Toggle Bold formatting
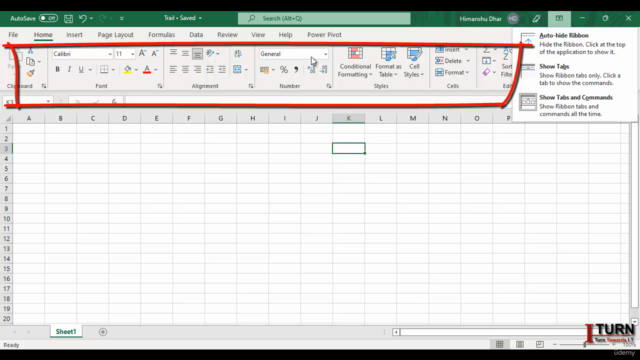Image resolution: width=640 pixels, height=360 pixels. (58, 69)
